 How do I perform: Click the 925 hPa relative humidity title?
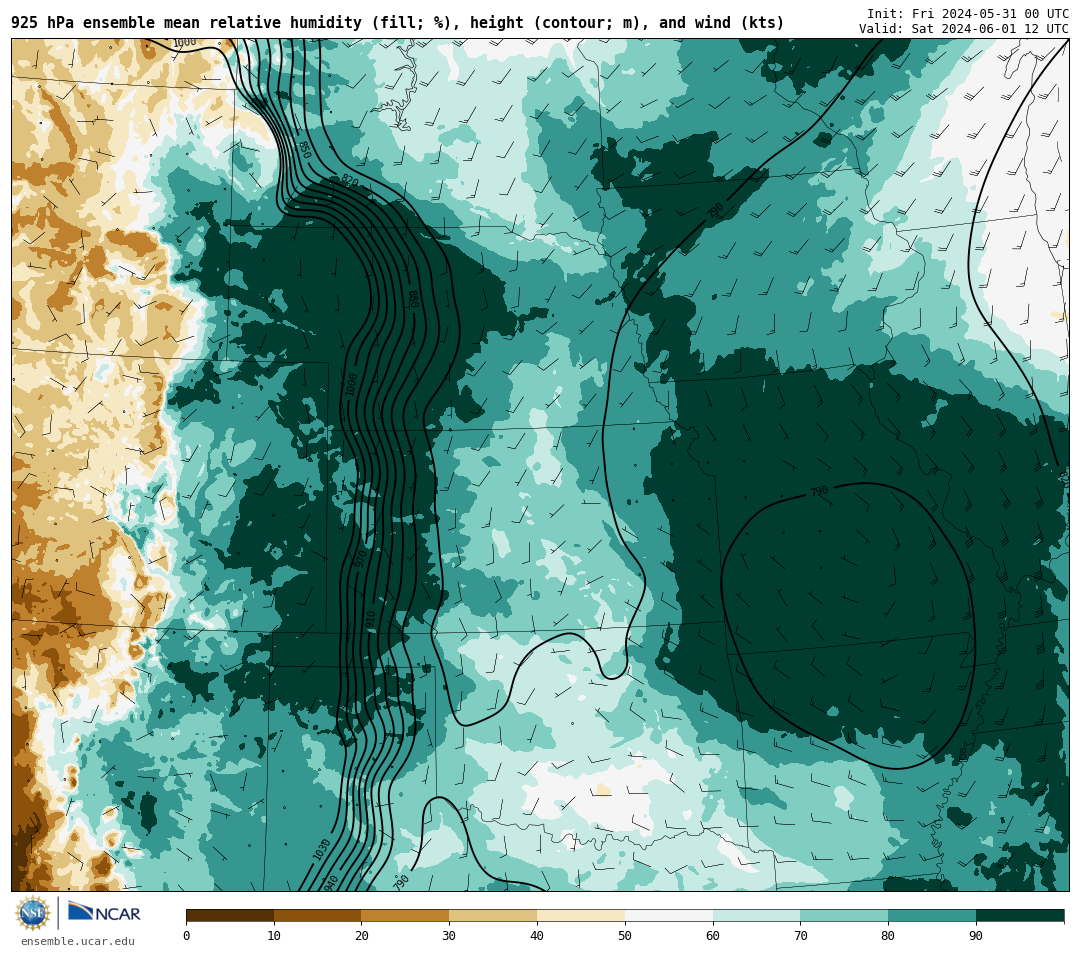tap(397, 23)
